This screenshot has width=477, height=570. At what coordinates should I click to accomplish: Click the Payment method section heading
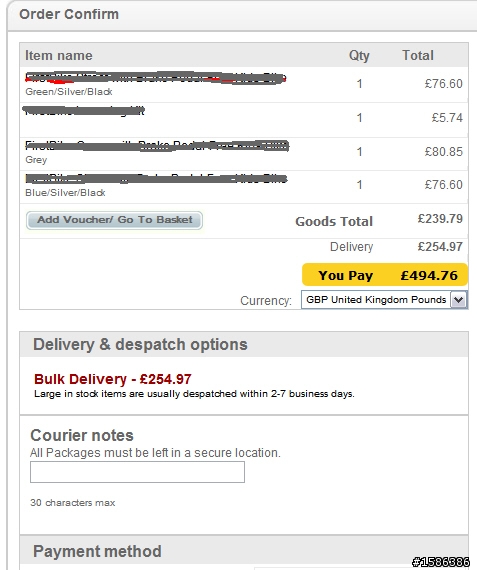97,551
